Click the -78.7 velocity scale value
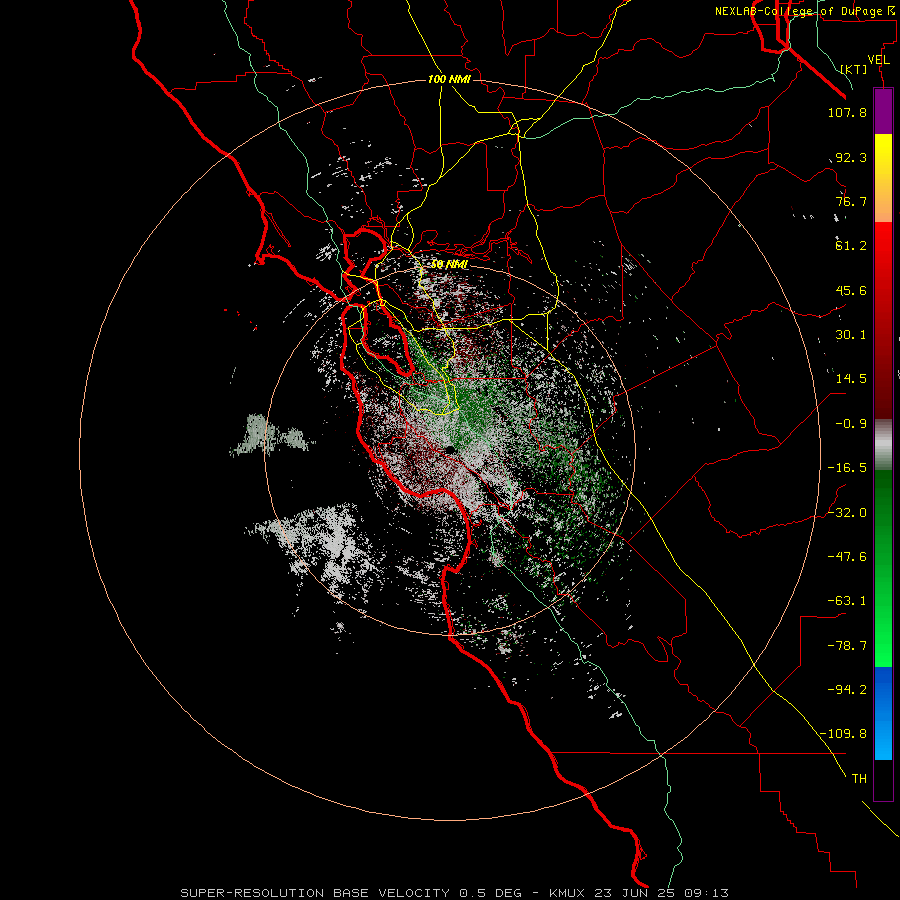This screenshot has height=900, width=900. click(847, 646)
